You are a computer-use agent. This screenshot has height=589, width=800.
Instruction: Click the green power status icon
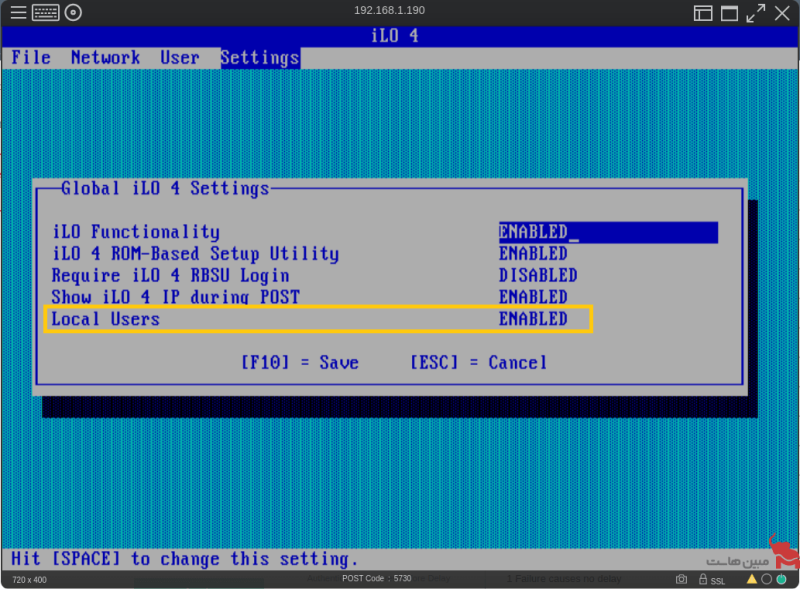[x=781, y=579]
